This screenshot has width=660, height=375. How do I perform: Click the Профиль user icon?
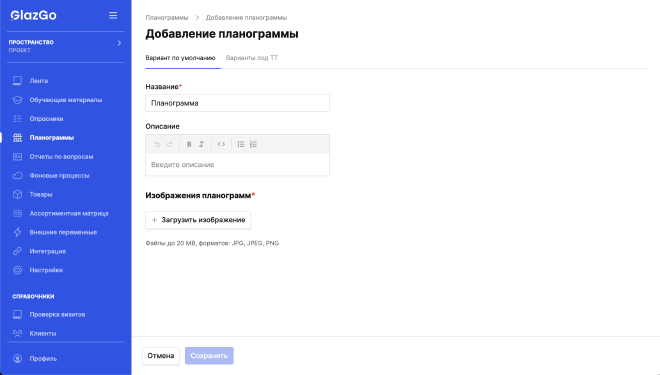pyautogui.click(x=17, y=359)
